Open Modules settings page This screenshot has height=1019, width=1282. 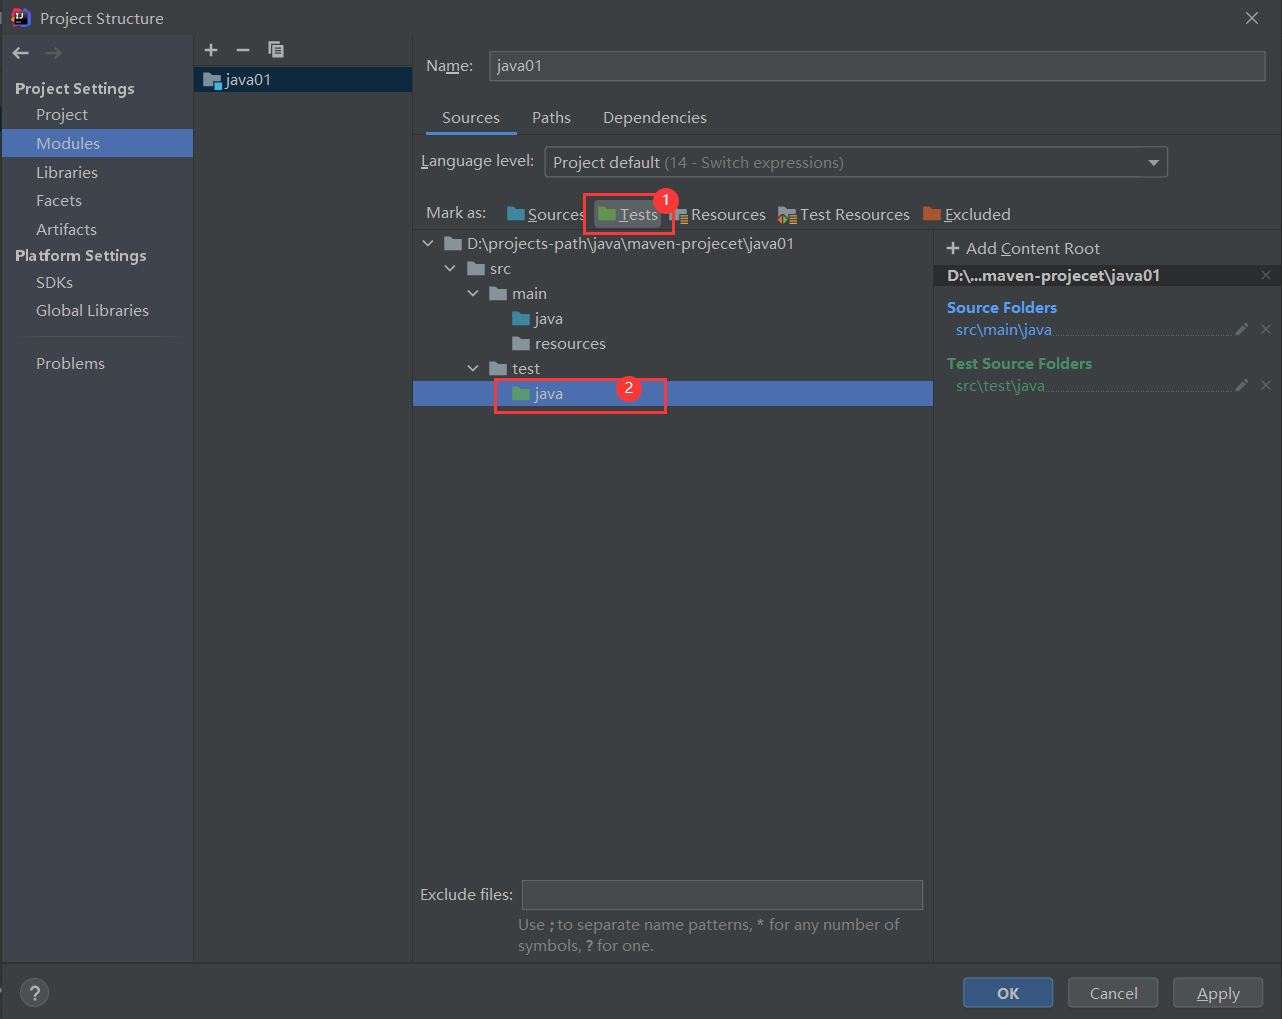(x=97, y=143)
